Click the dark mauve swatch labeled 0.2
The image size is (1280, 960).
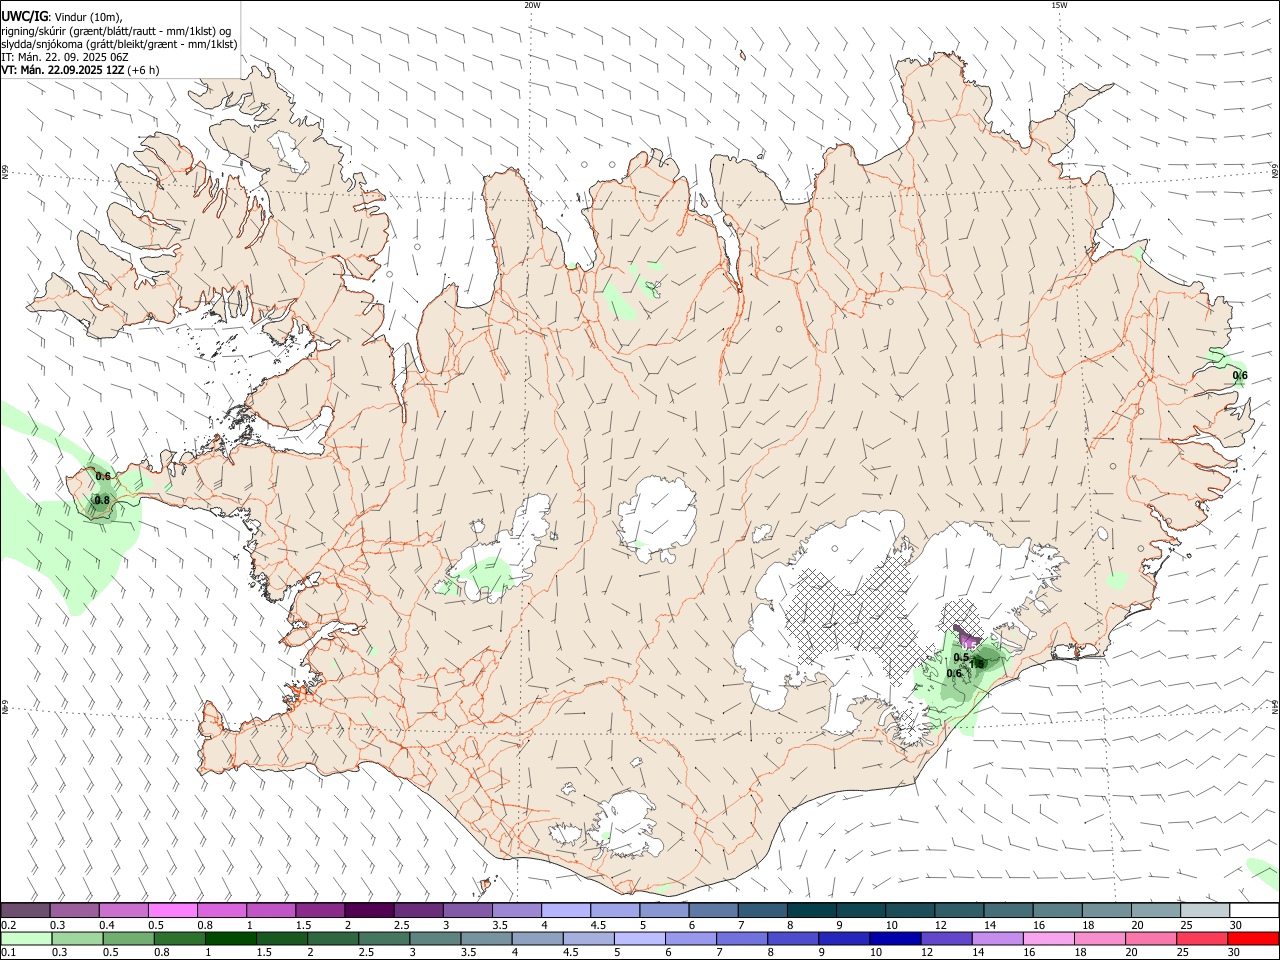click(x=25, y=910)
